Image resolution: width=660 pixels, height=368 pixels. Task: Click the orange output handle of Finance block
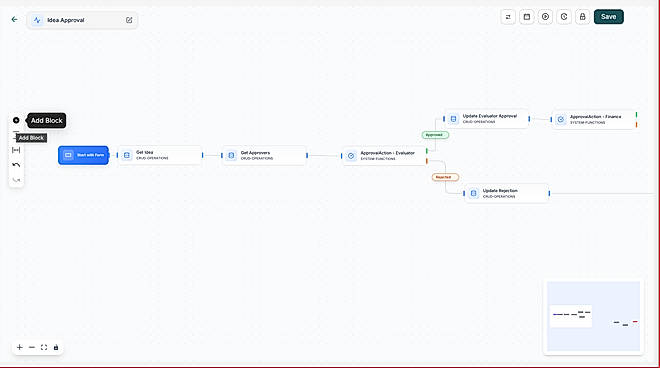coord(636,125)
